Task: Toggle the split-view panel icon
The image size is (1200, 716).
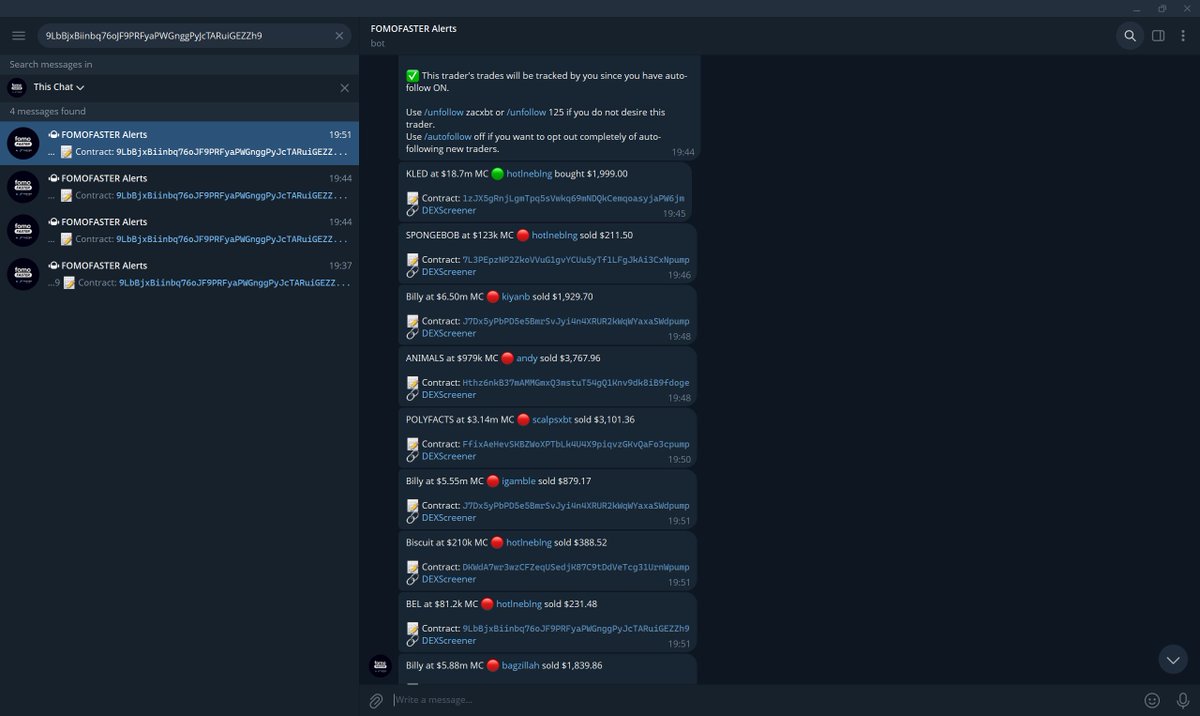Action: click(x=1158, y=35)
